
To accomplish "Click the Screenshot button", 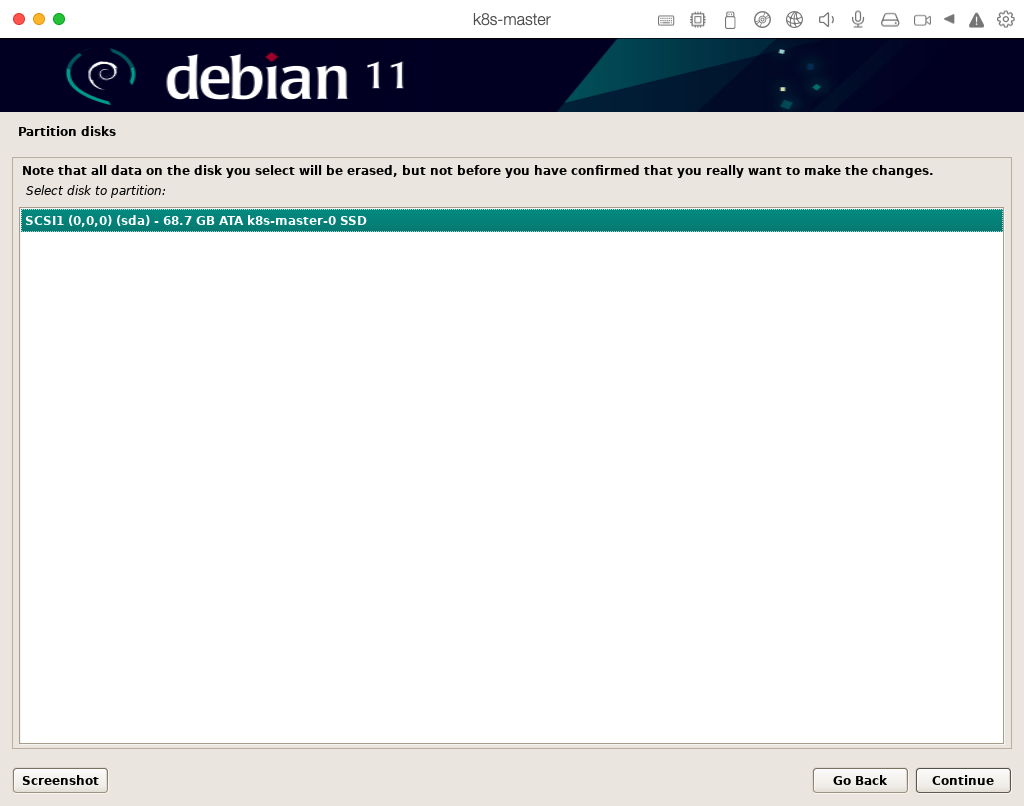I will point(60,780).
